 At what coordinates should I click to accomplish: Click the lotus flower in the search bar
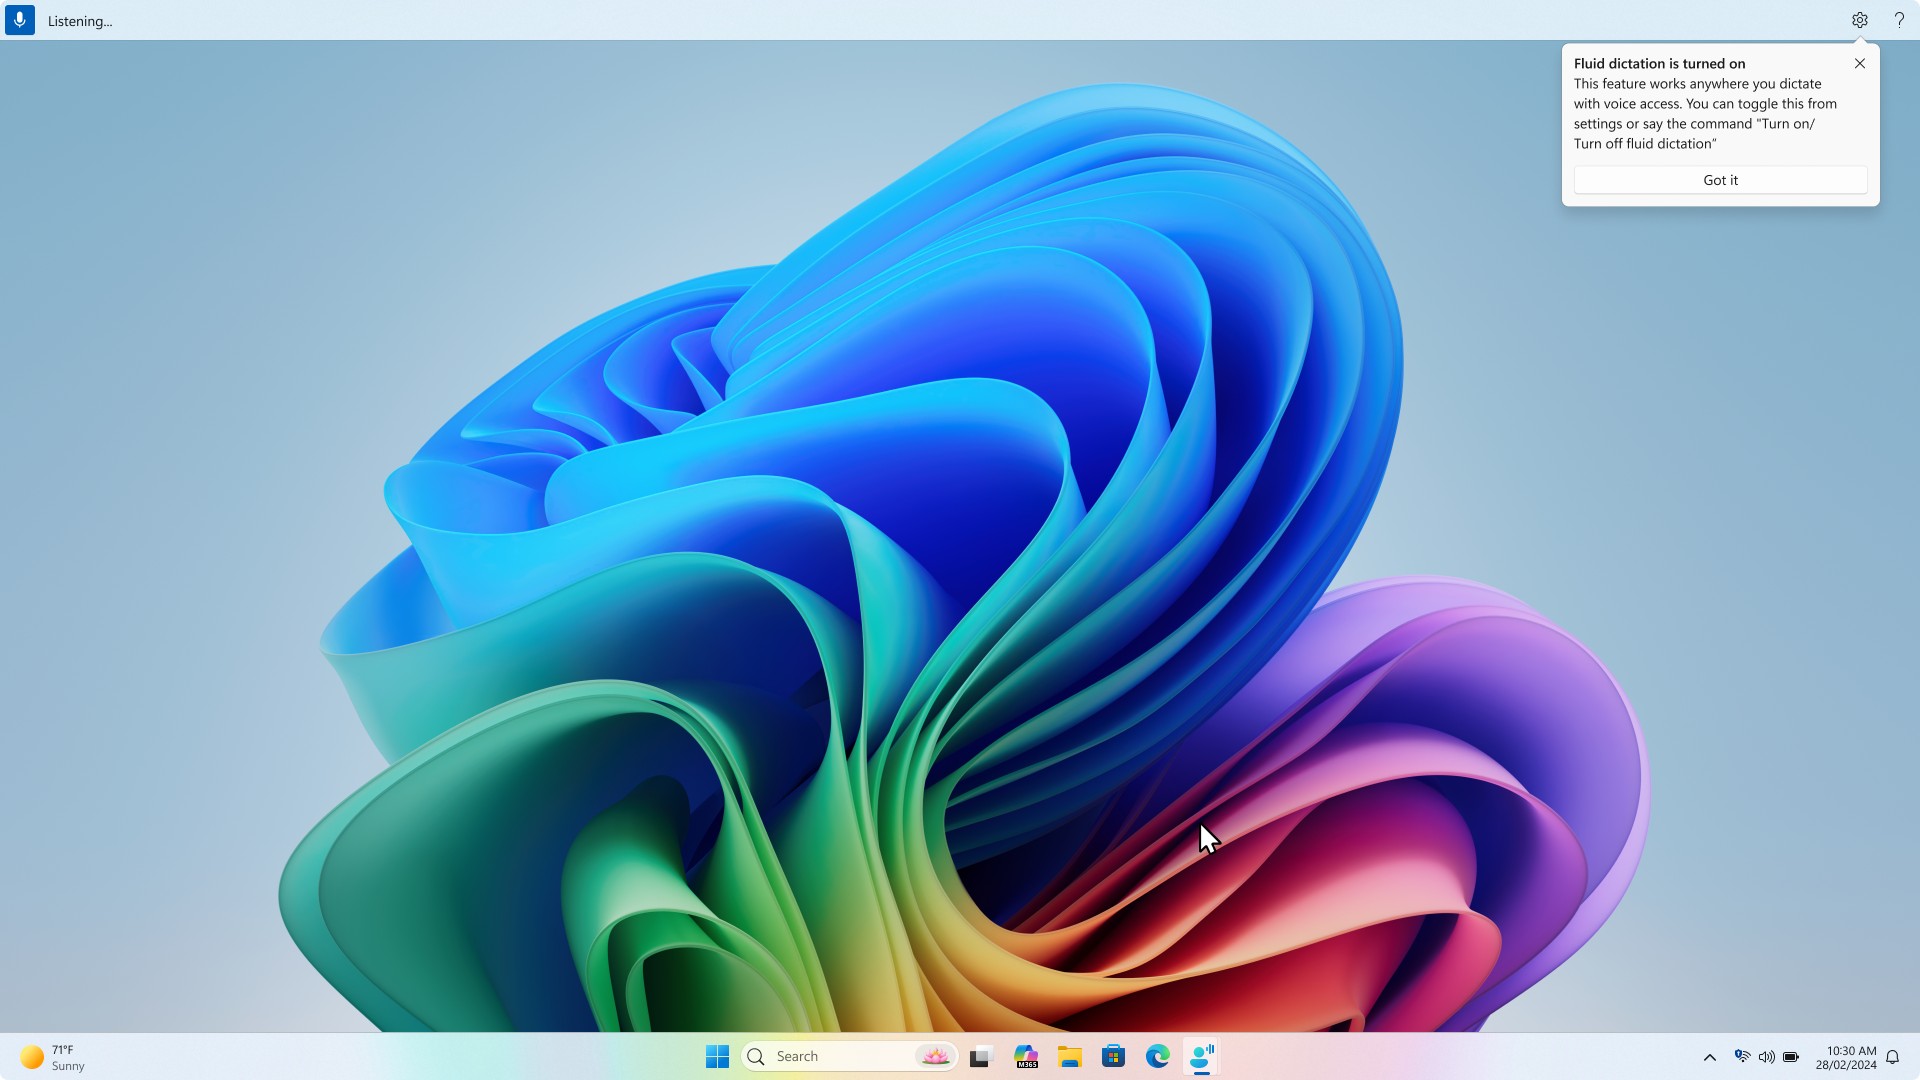pyautogui.click(x=933, y=1055)
